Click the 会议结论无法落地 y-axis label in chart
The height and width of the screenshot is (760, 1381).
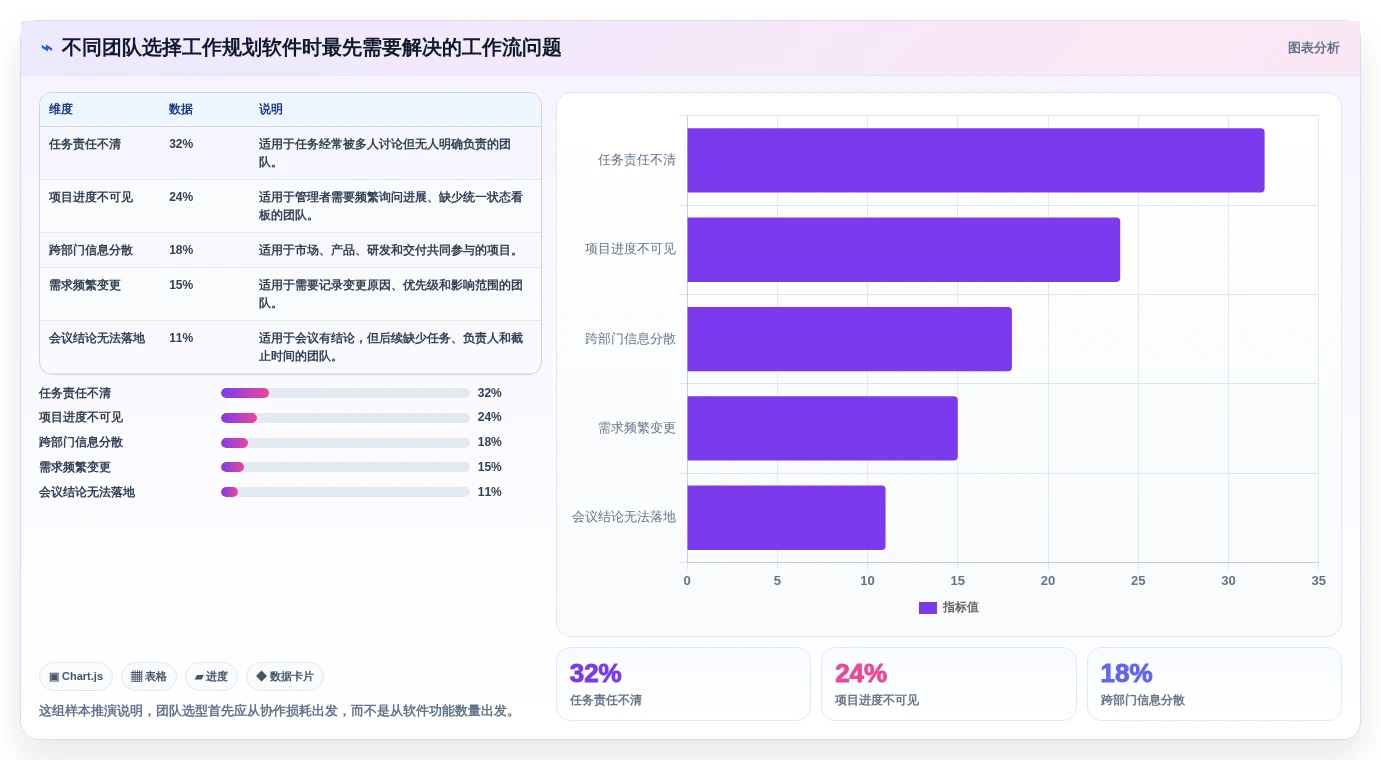click(624, 517)
